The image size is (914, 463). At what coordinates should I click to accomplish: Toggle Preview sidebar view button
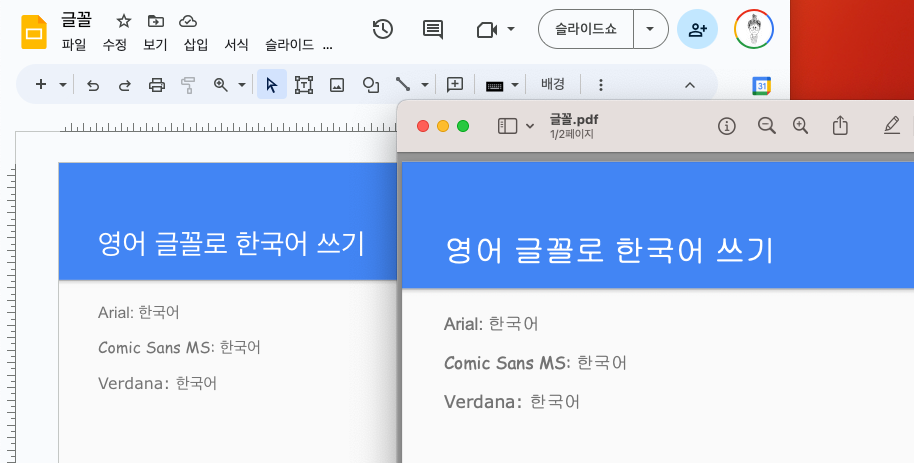coord(507,126)
